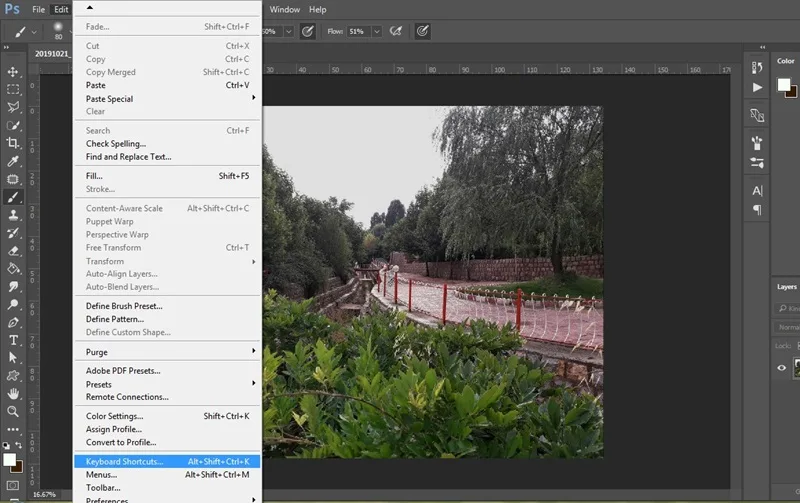
Task: Swap foreground and background colors
Action: 18,445
